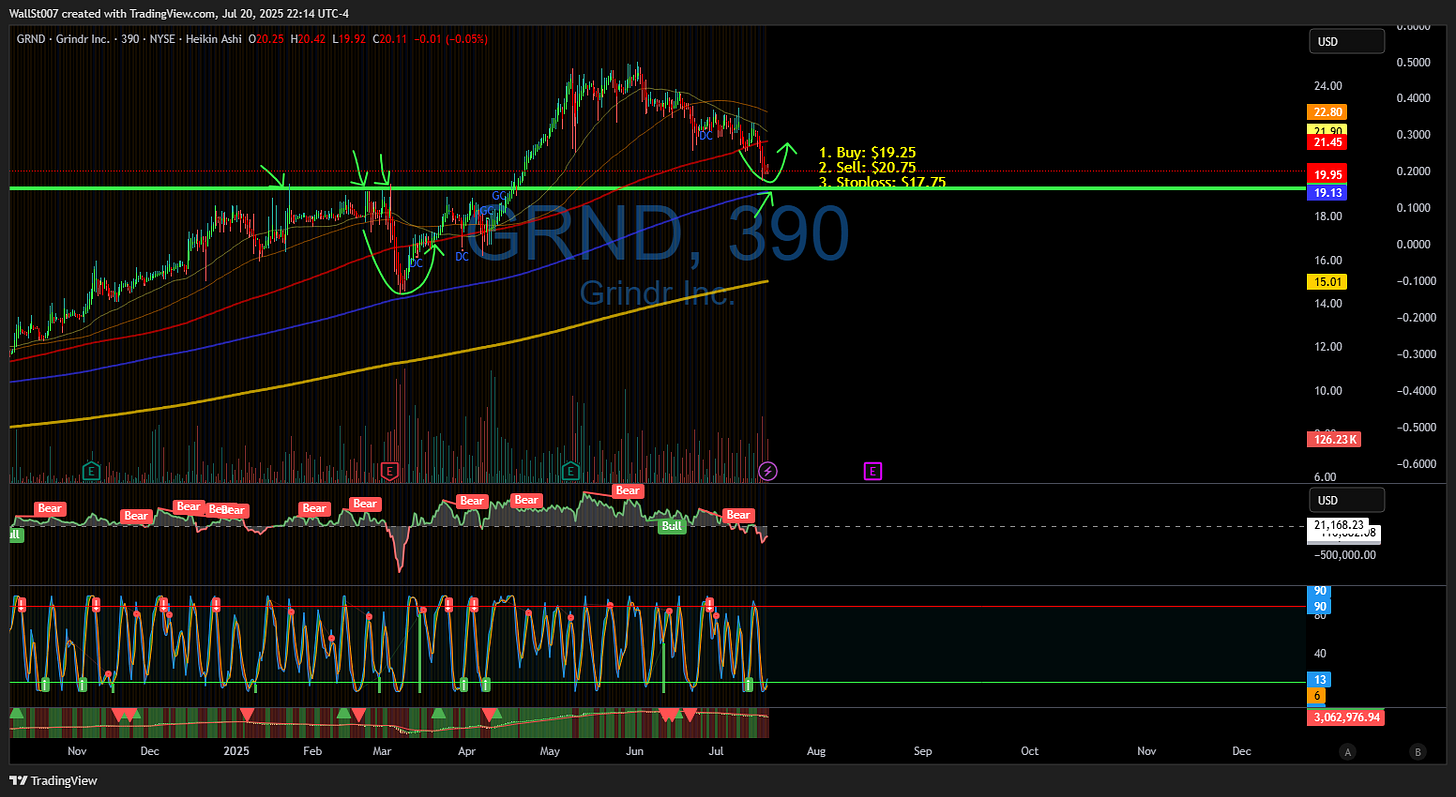The image size is (1456, 797).
Task: Click the lightning bolt event icon on the chart
Action: 768,470
